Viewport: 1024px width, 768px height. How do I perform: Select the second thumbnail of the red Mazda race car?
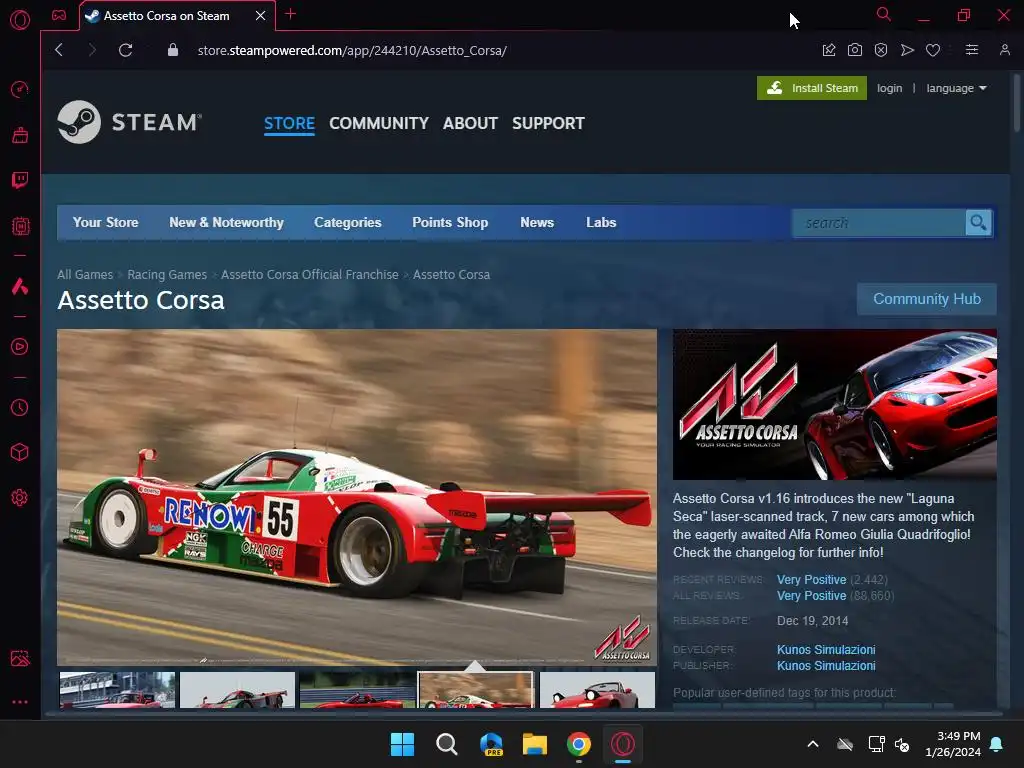[x=237, y=690]
